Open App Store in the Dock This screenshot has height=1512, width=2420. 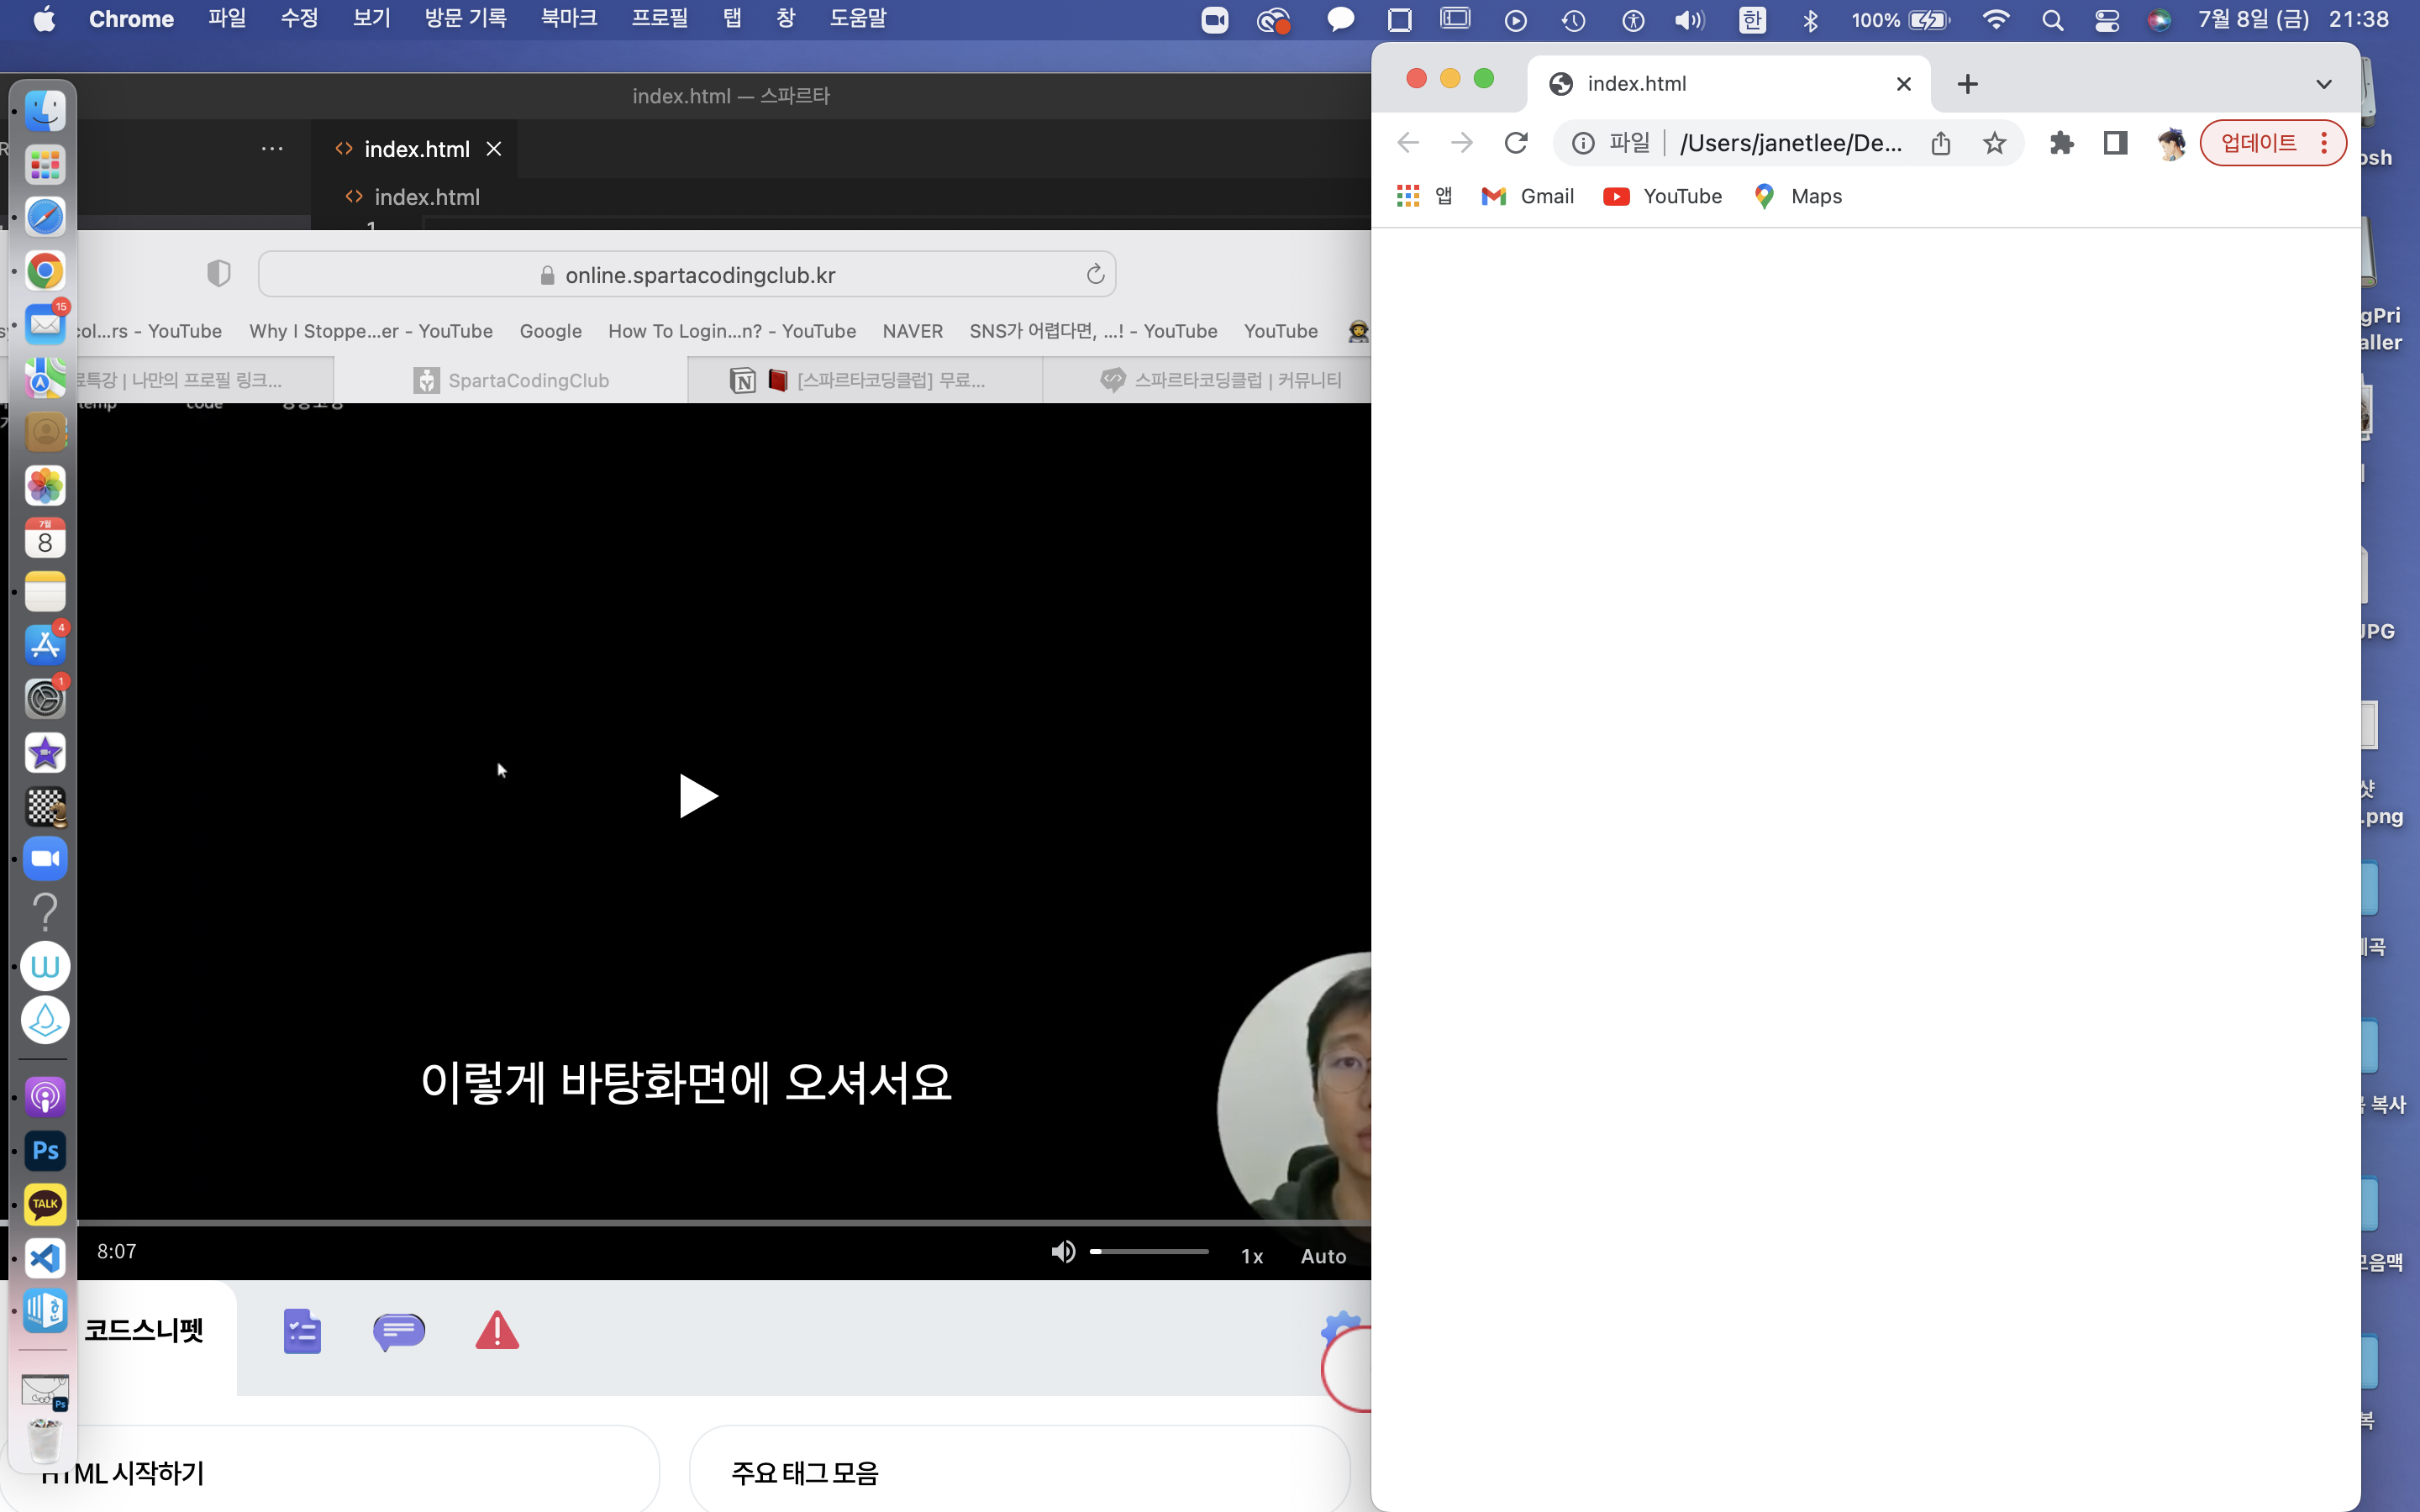tap(45, 645)
